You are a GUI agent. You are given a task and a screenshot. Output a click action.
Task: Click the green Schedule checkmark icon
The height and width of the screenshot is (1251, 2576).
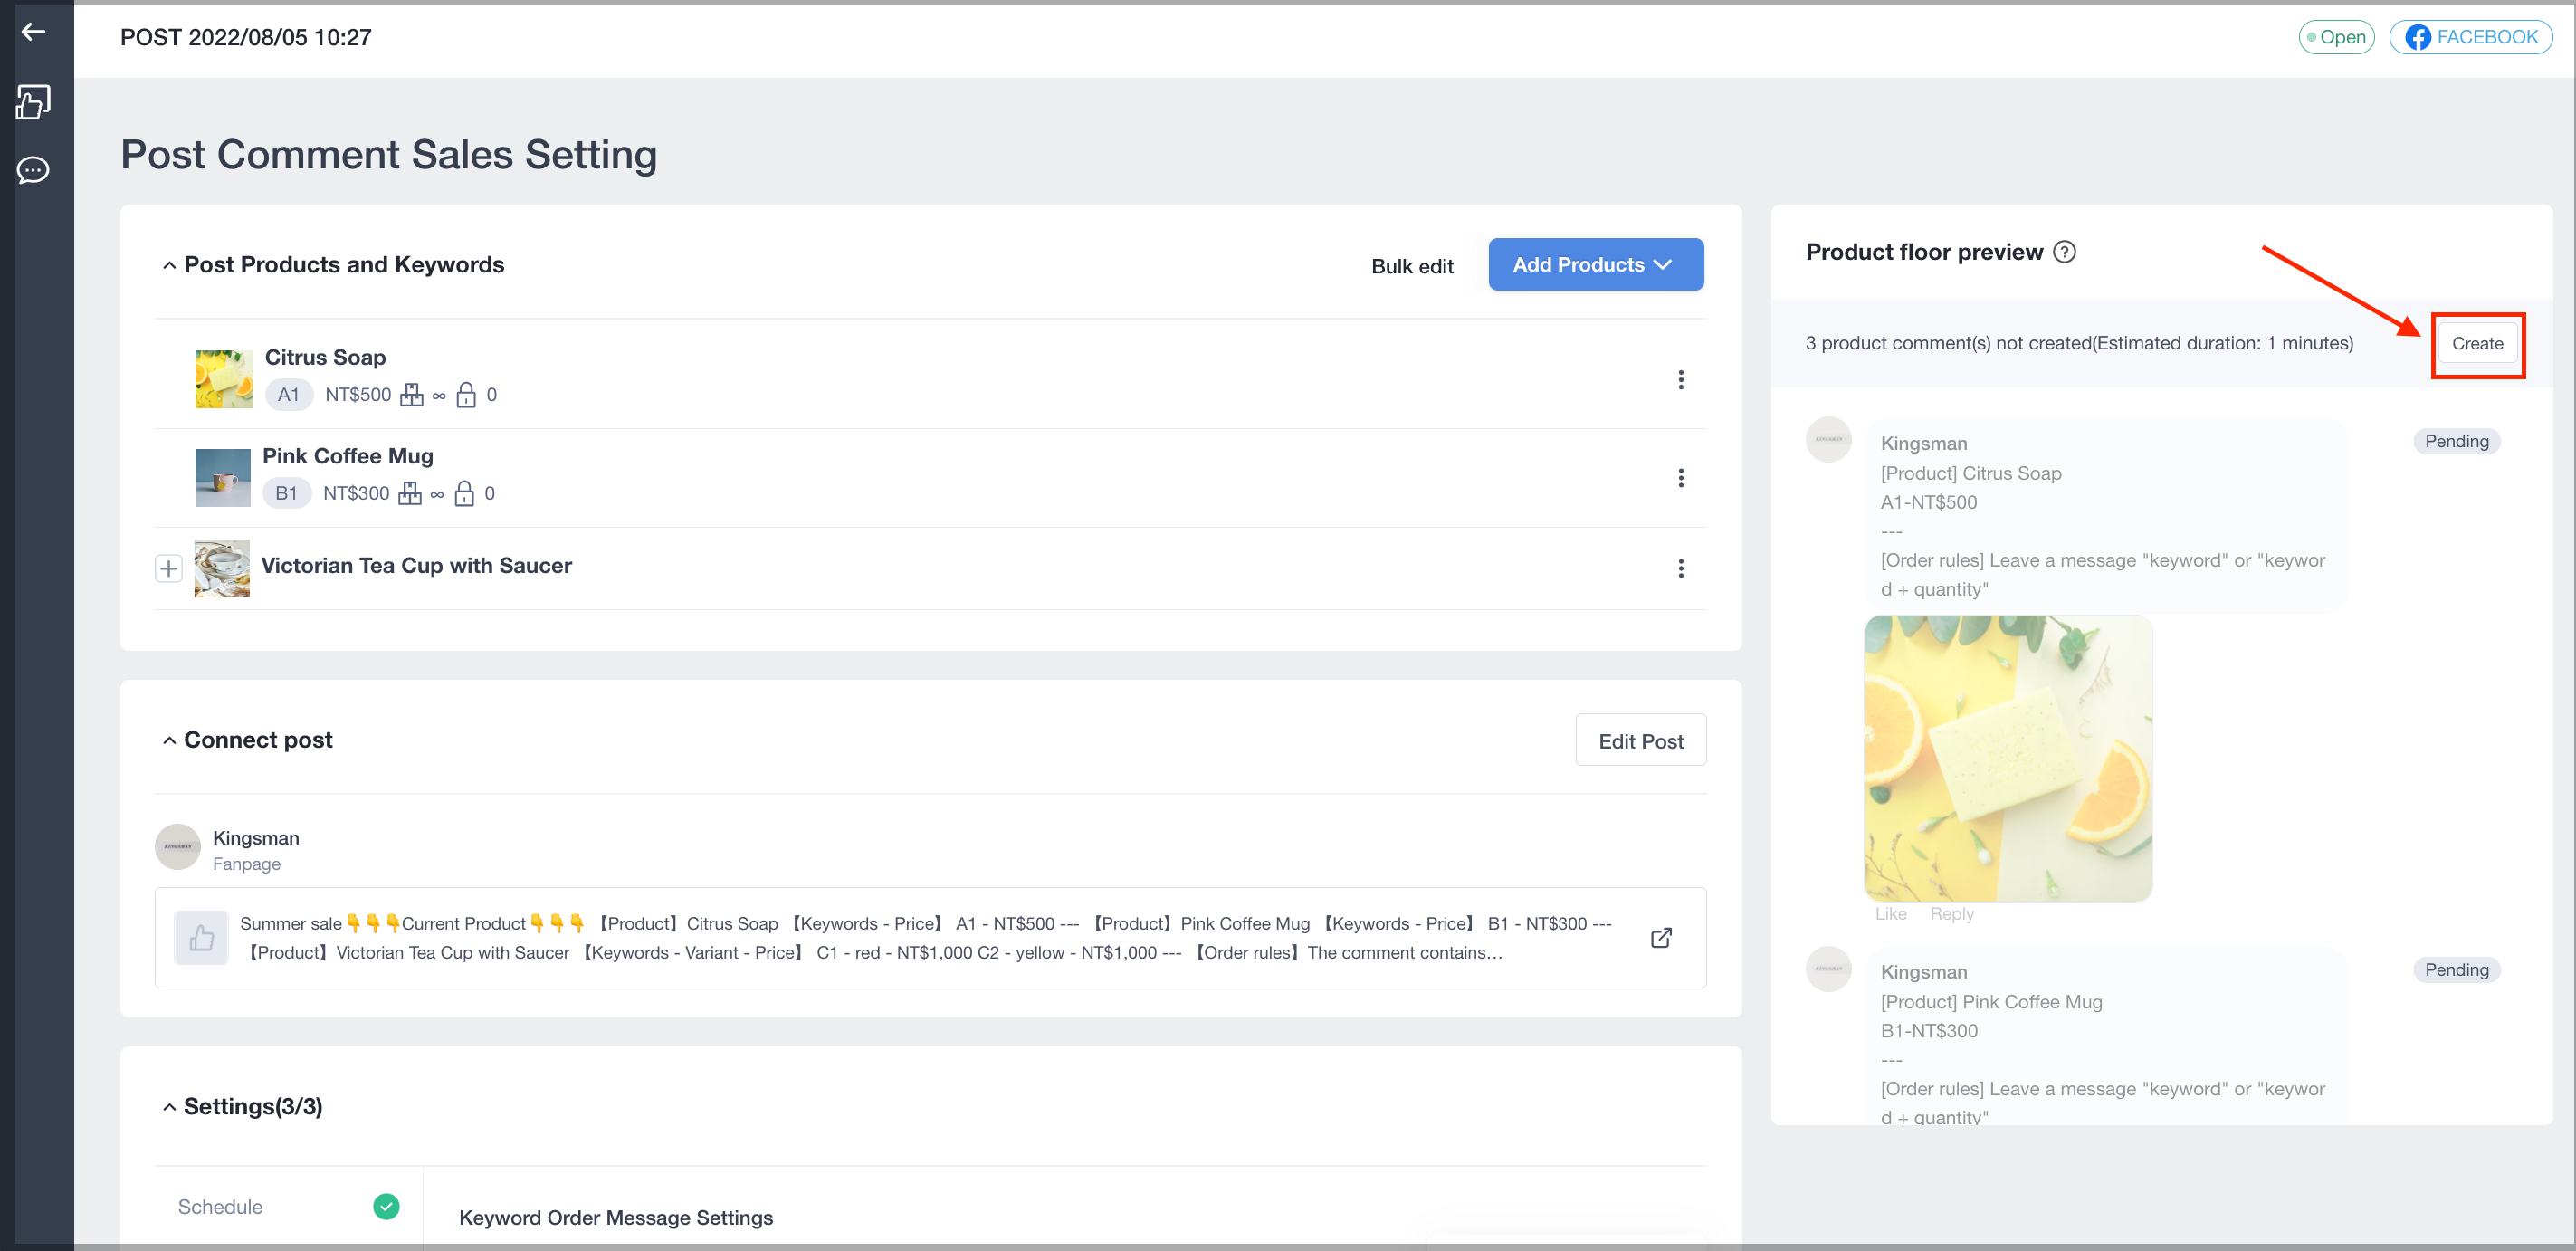[x=386, y=1206]
